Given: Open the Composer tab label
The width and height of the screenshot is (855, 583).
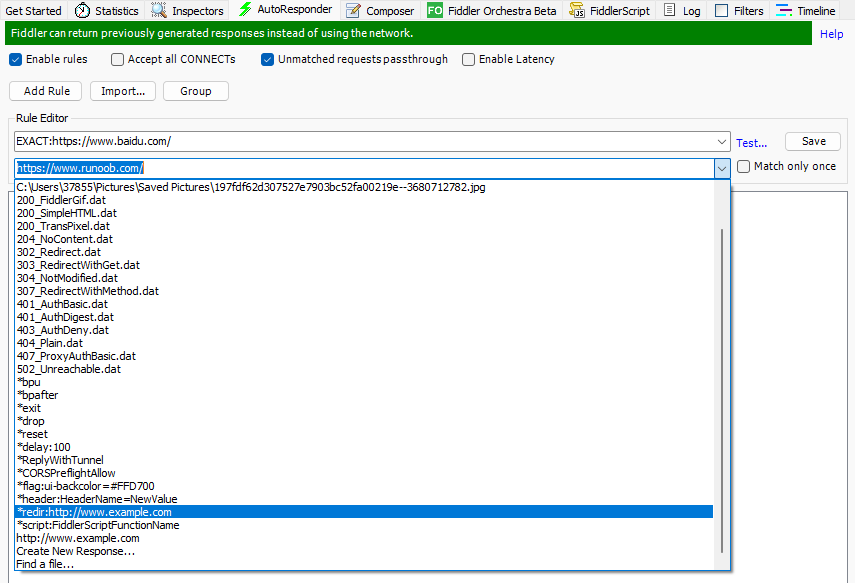Looking at the screenshot, I should click(x=390, y=11).
